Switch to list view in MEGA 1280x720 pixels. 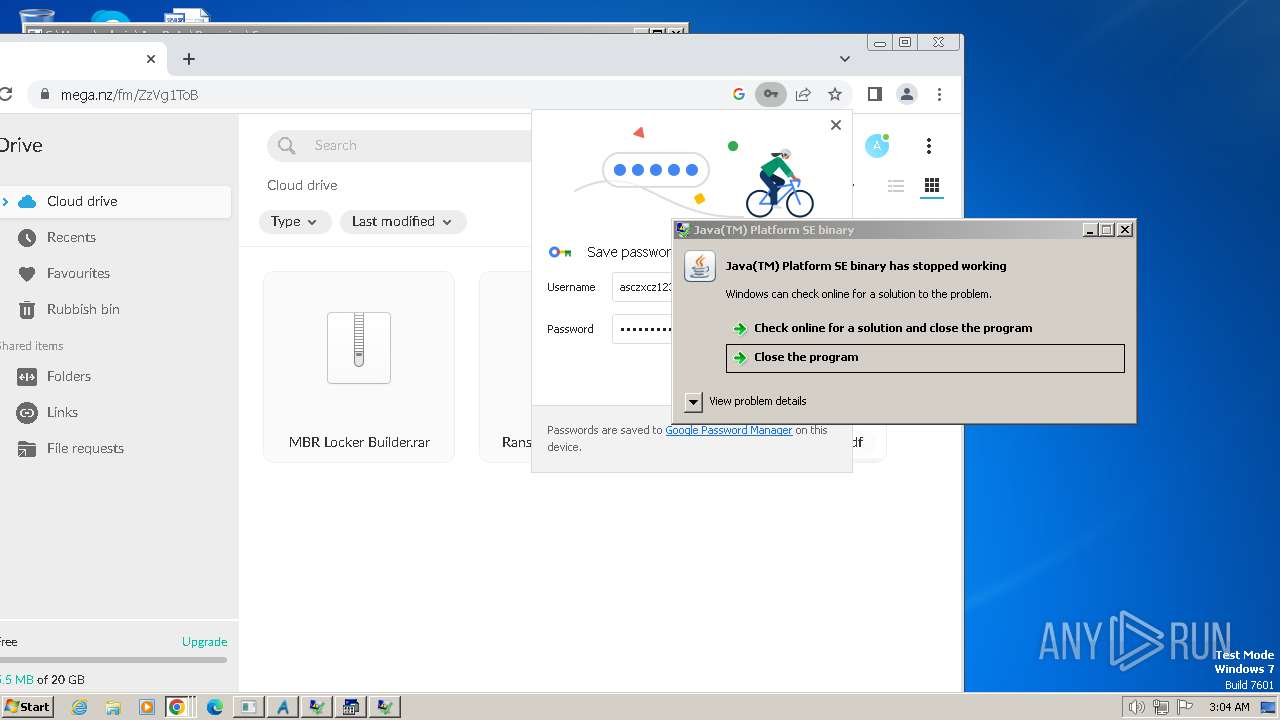896,186
